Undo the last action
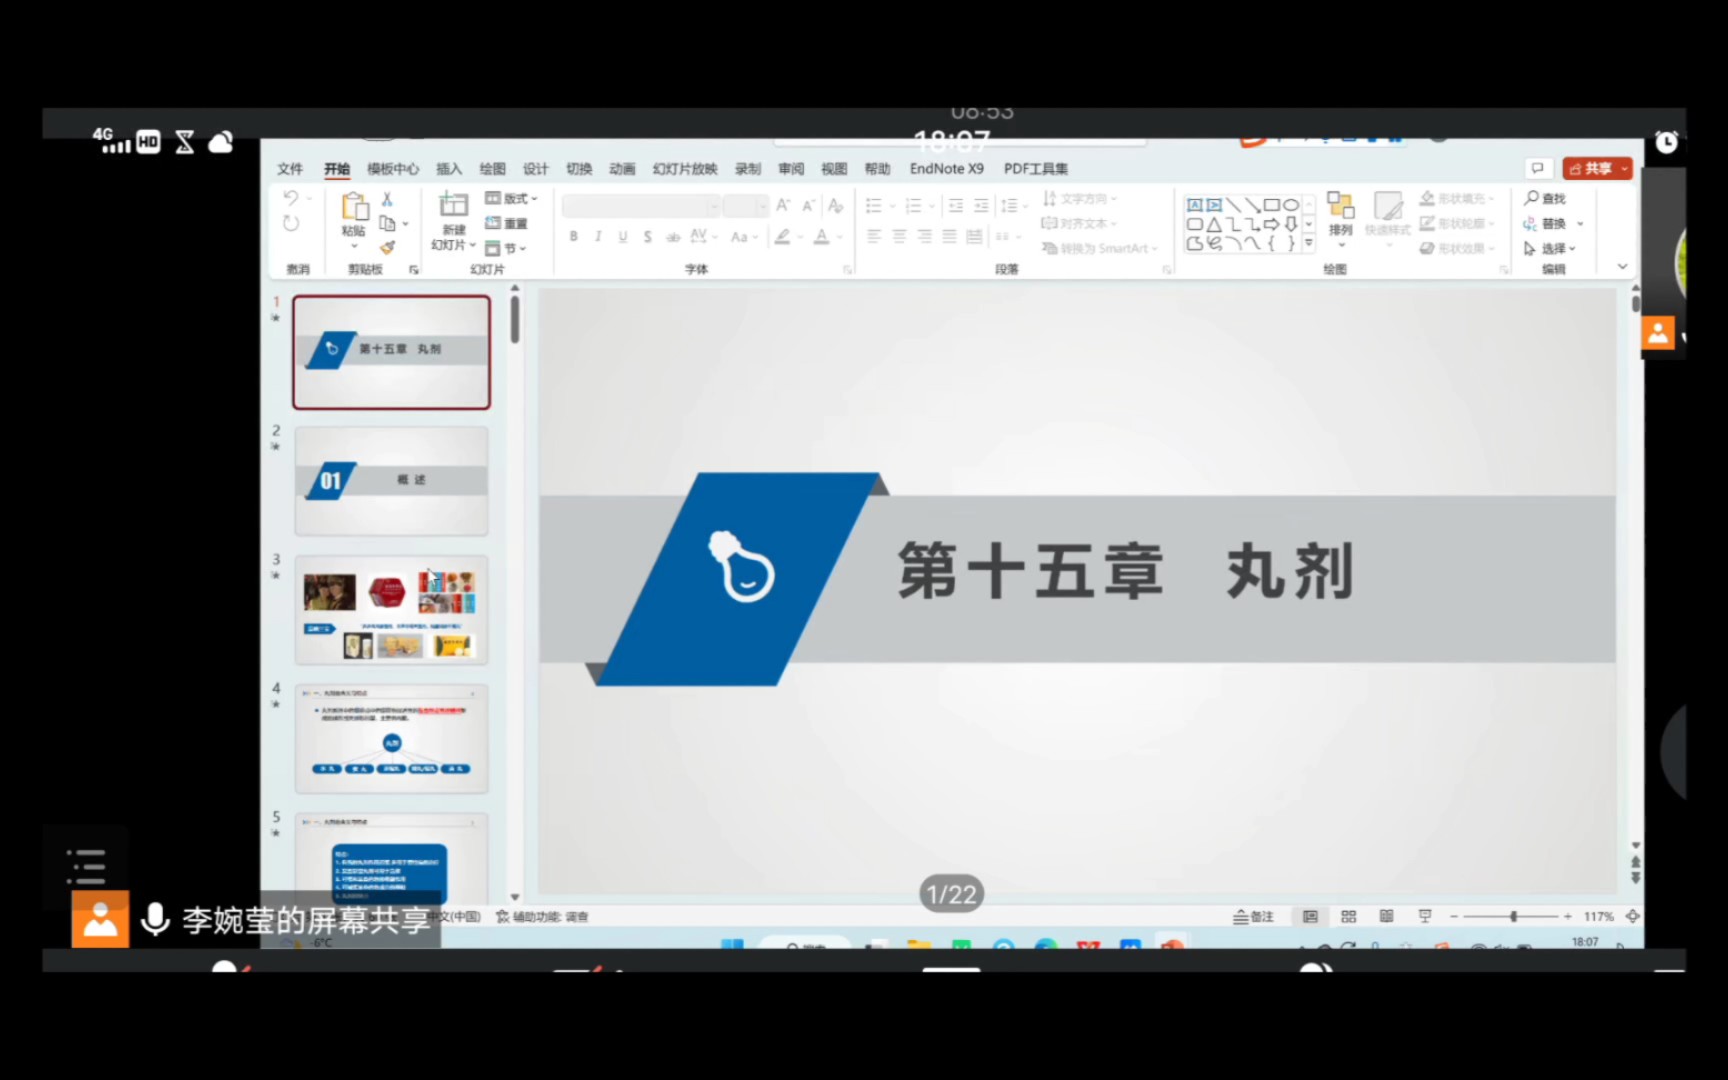The width and height of the screenshot is (1728, 1080). click(x=291, y=198)
